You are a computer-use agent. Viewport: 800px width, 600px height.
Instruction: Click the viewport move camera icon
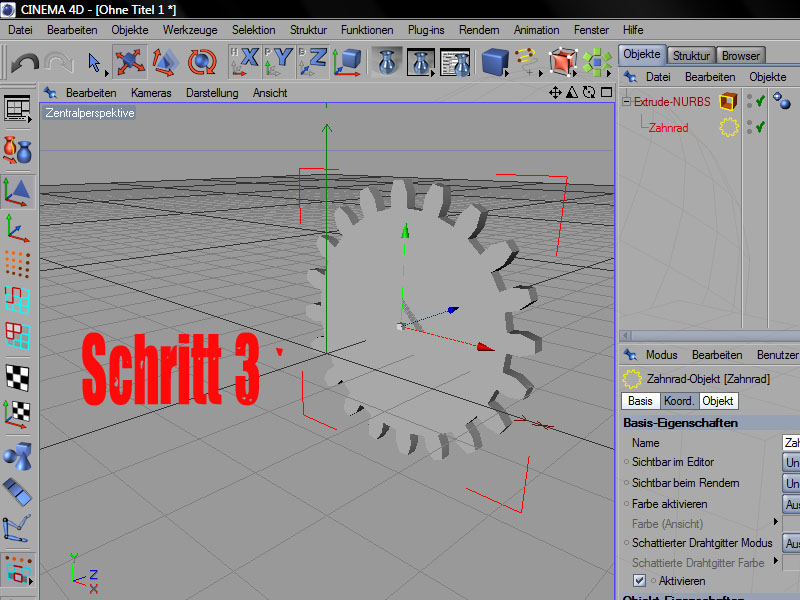pos(555,92)
